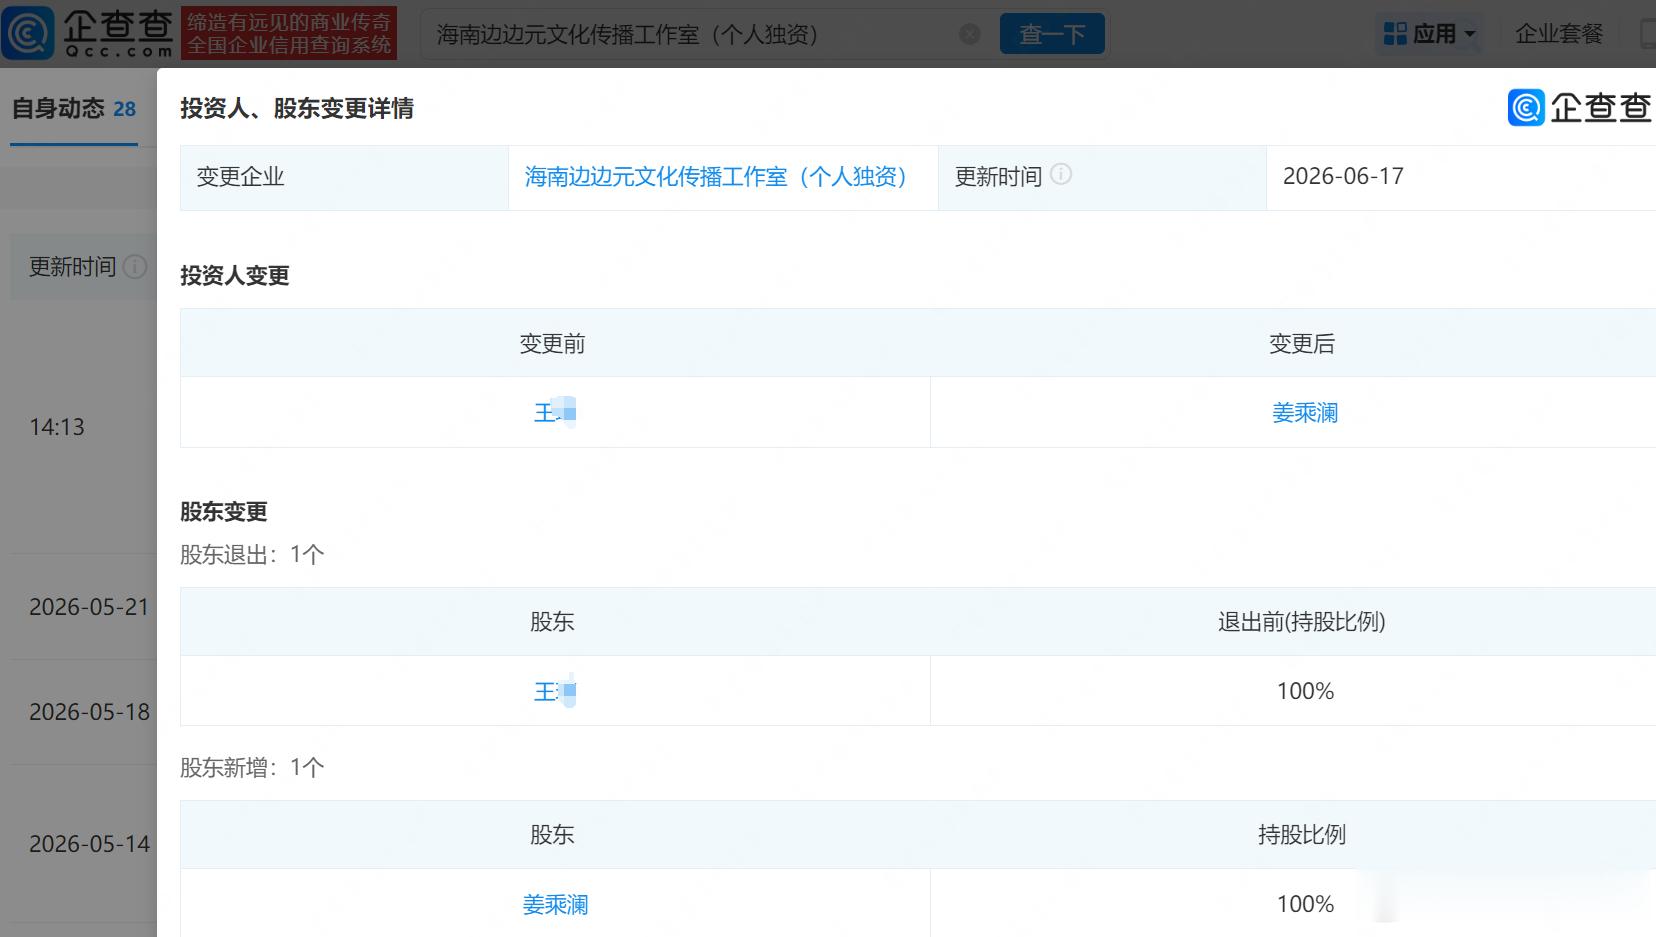Focus the company search input field
This screenshot has height=937, width=1656.
click(x=695, y=34)
